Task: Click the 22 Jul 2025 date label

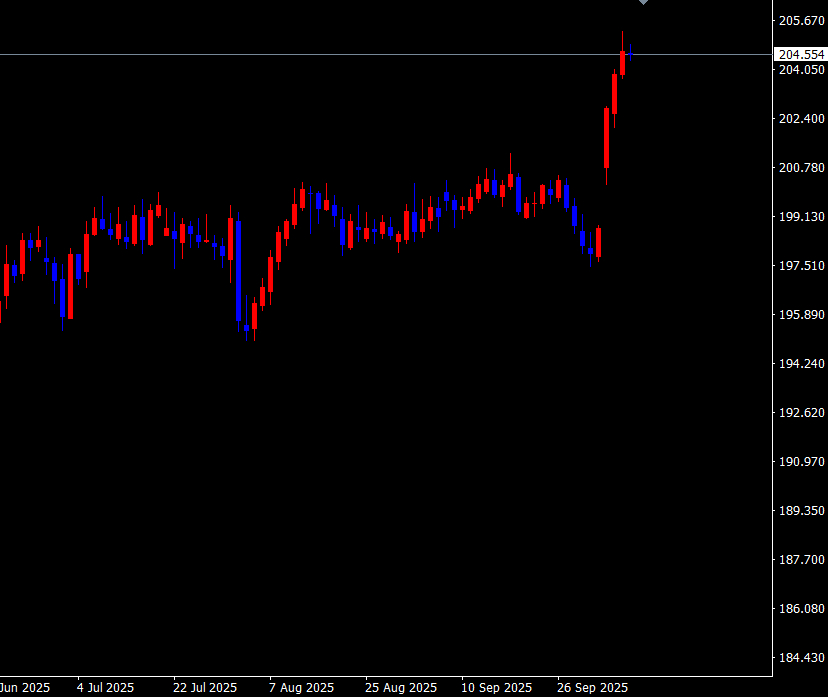Action: click(x=205, y=688)
